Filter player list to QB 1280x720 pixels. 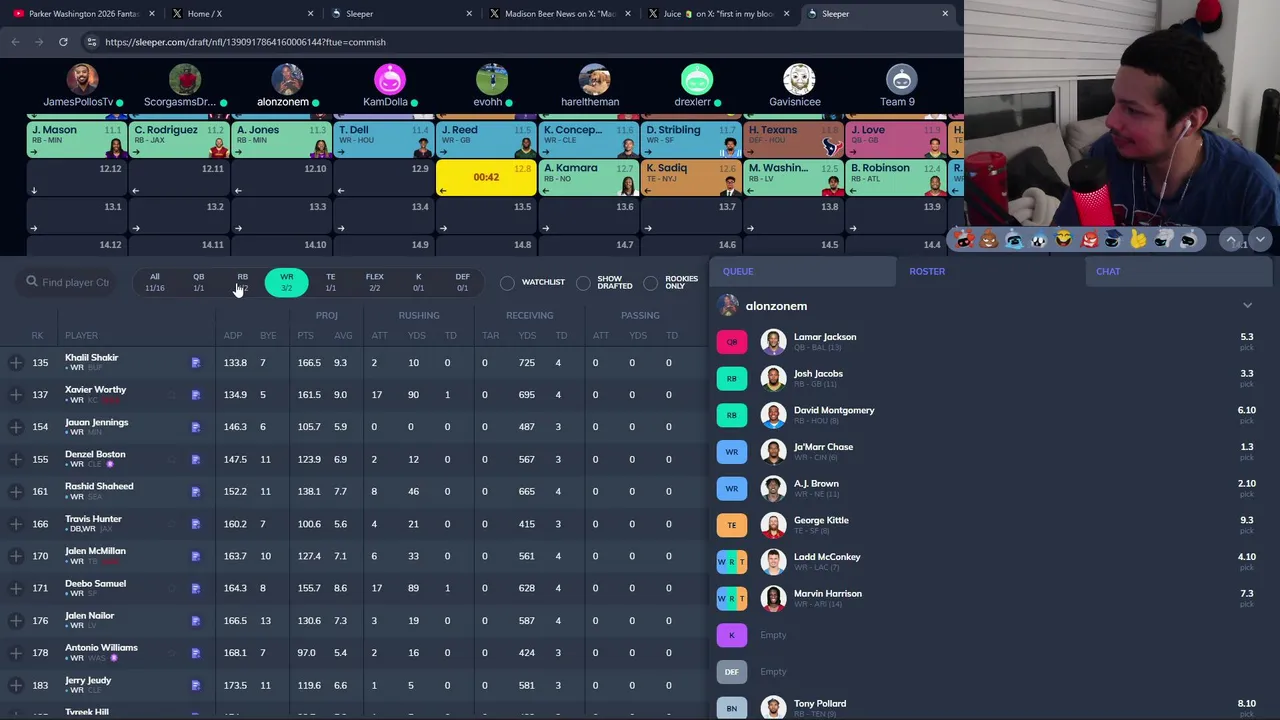pyautogui.click(x=198, y=283)
